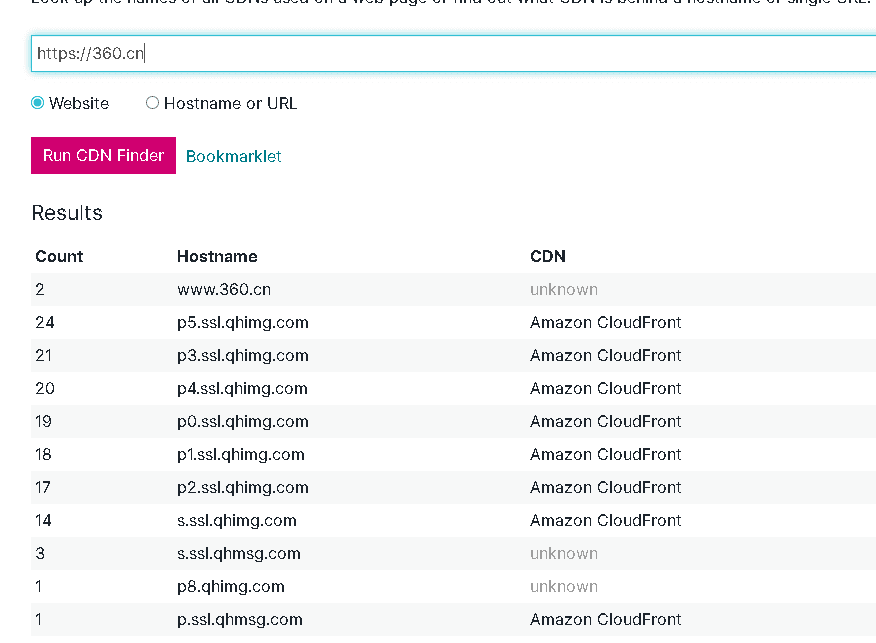The width and height of the screenshot is (876, 643).
Task: Click the Count column header
Action: [x=59, y=256]
